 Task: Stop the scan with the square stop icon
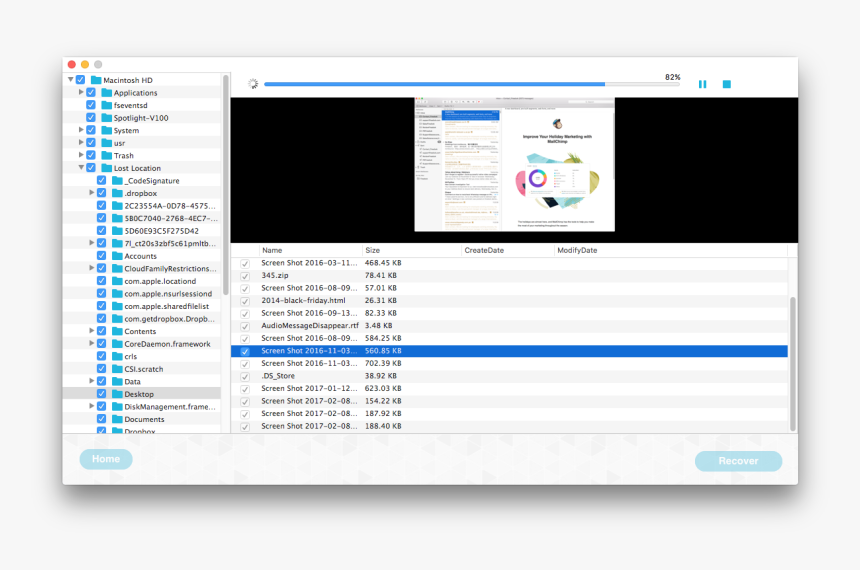(727, 84)
